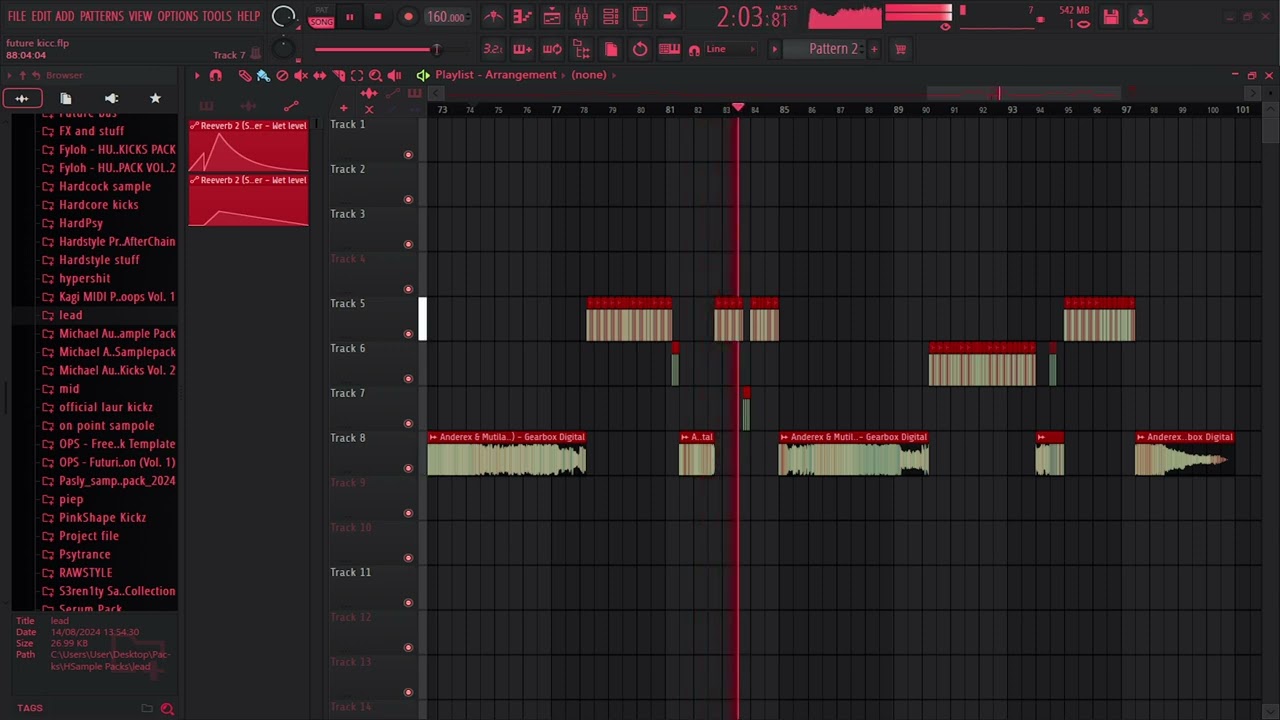Image resolution: width=1280 pixels, height=720 pixels.
Task: Open the playlist options menu arrow
Action: point(197,75)
